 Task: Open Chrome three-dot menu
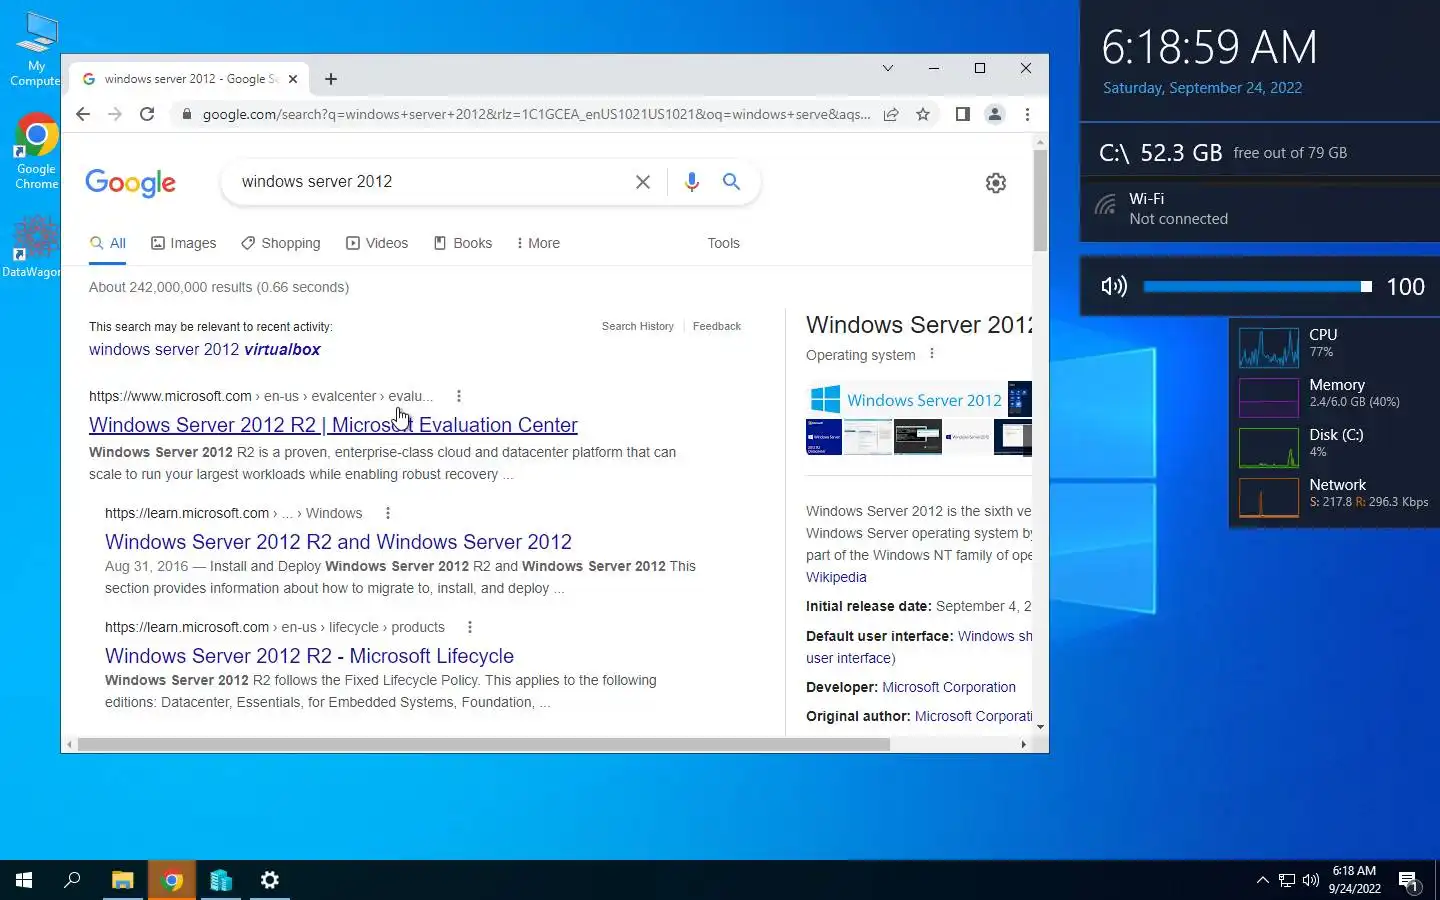(1027, 114)
